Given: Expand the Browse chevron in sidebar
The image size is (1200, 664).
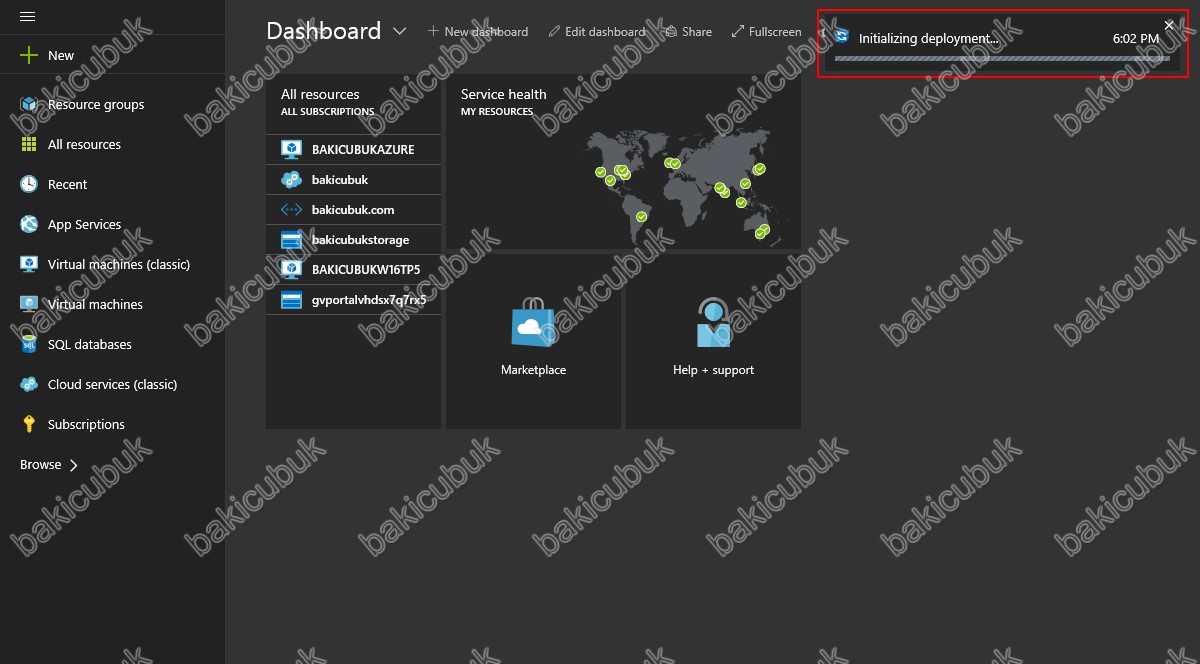Looking at the screenshot, I should coord(74,465).
